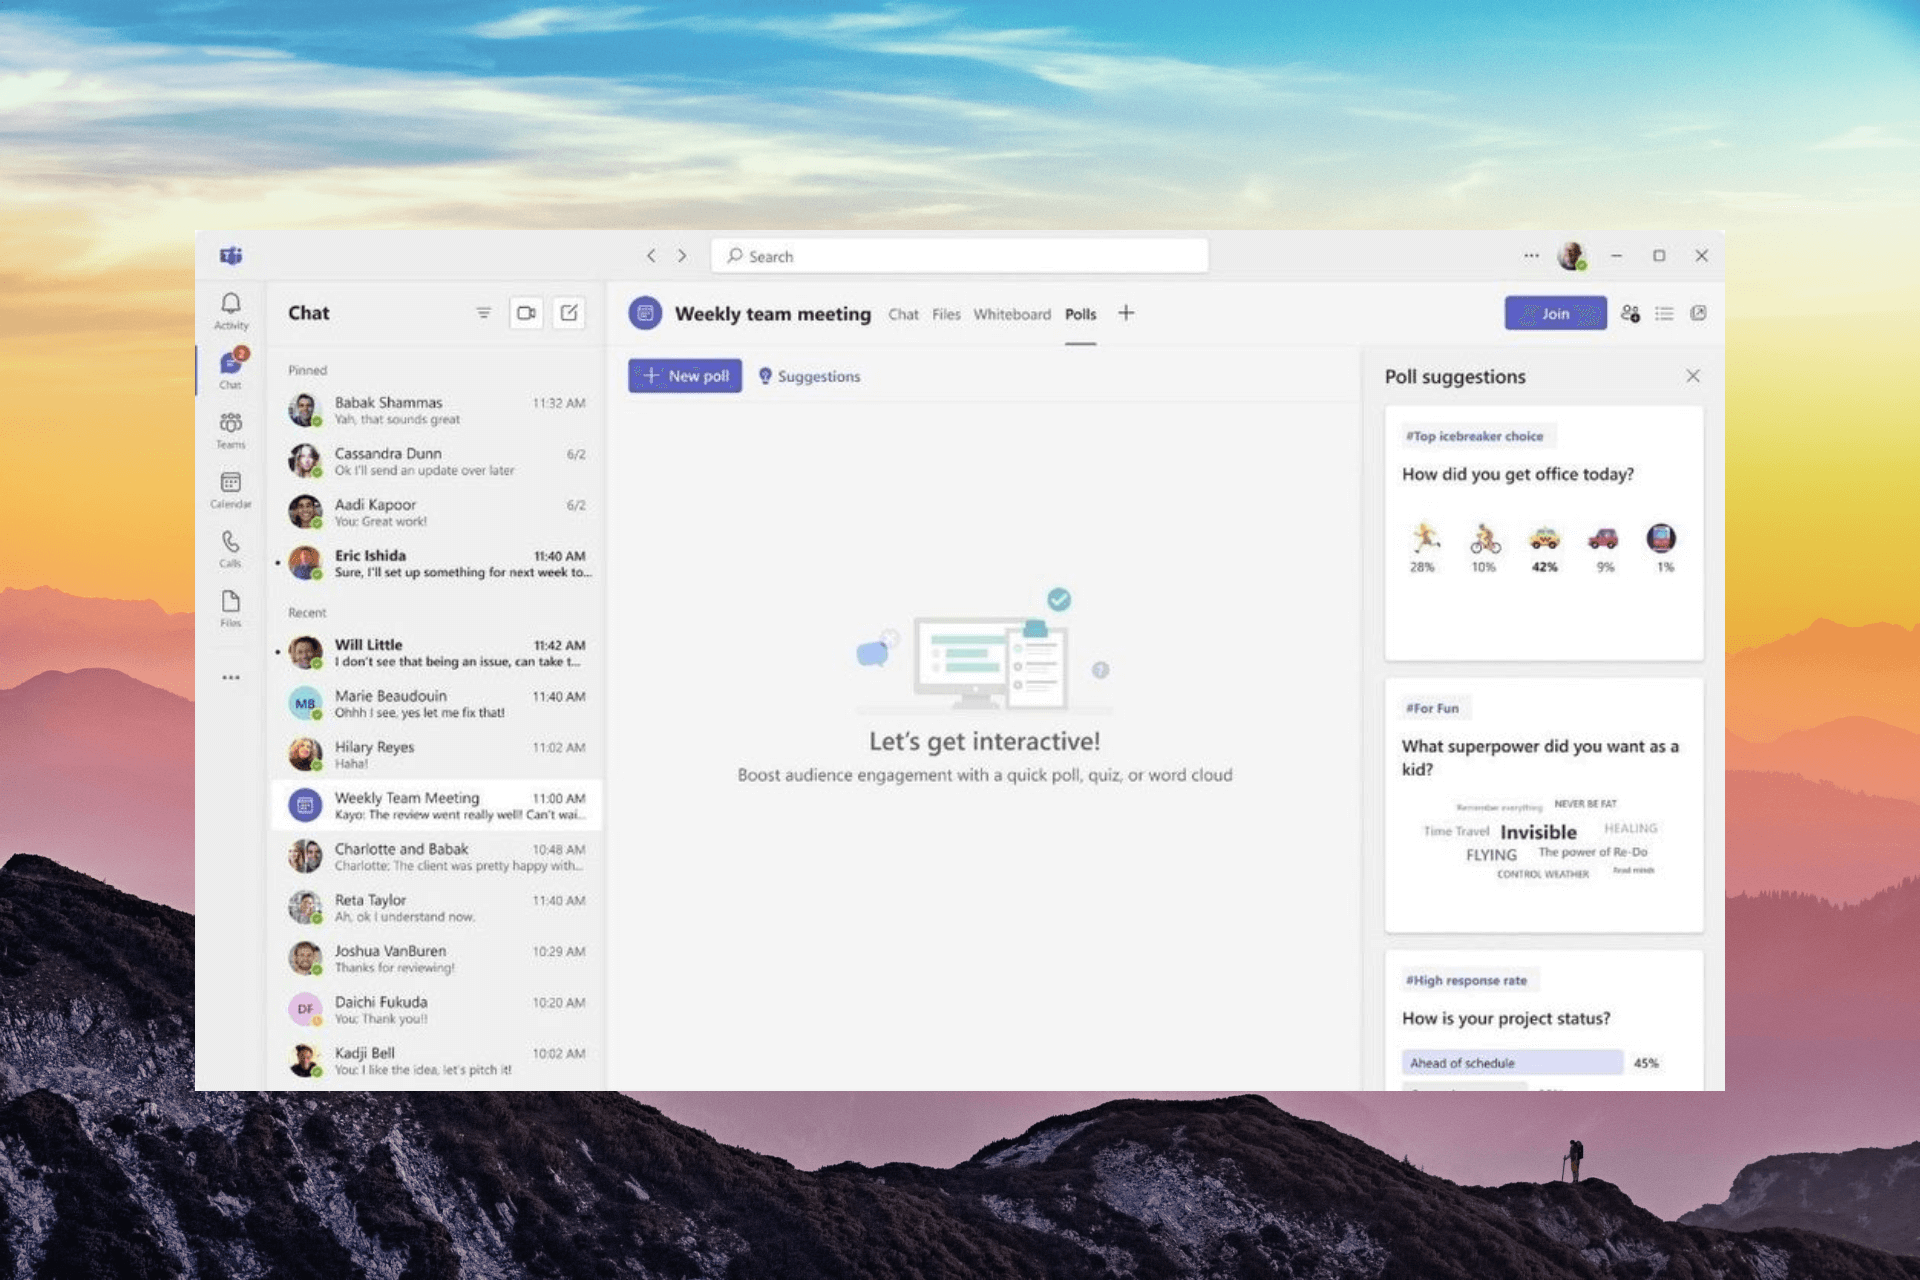Click the taxi 42% option

point(1544,547)
